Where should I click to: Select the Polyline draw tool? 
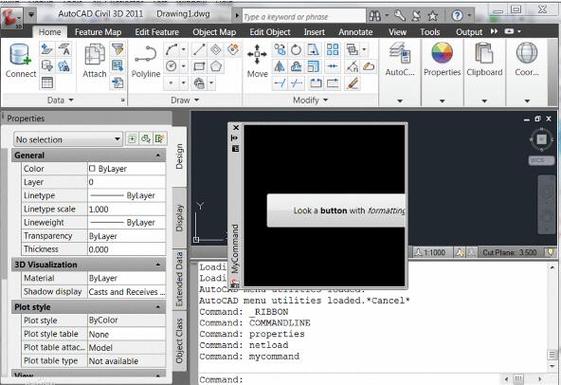tap(146, 62)
